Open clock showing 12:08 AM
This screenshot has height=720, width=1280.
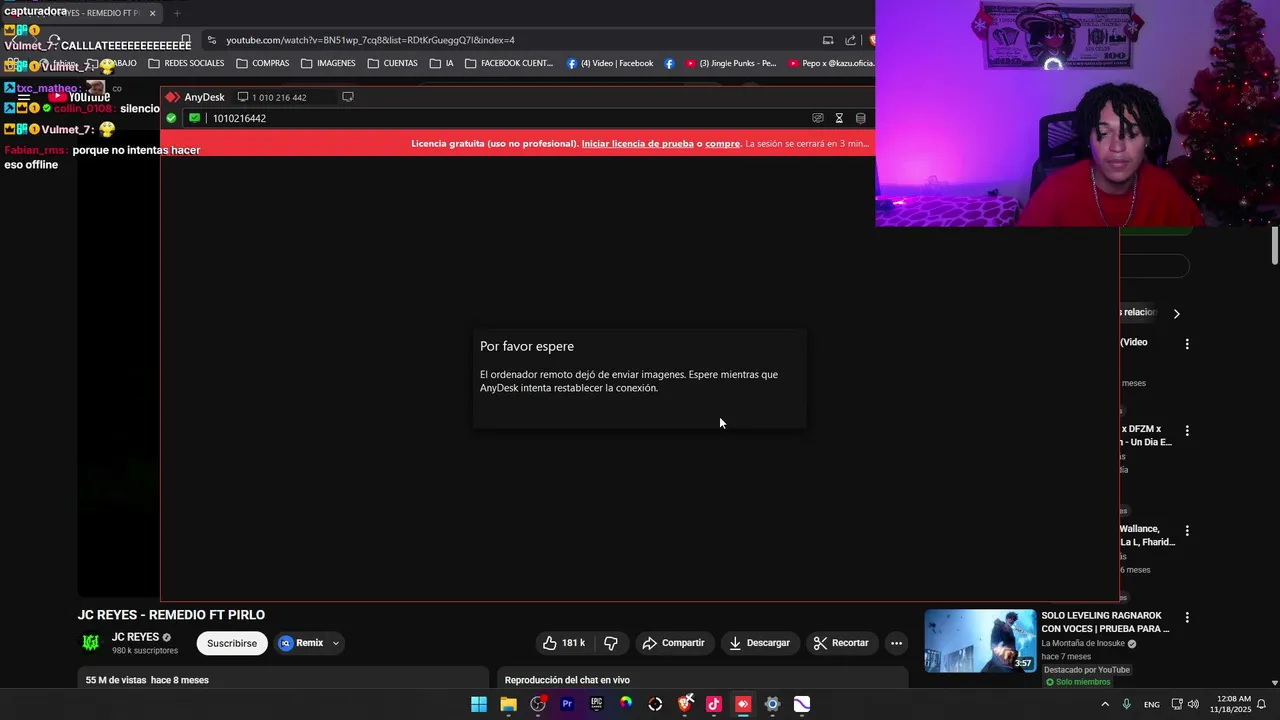point(1232,704)
